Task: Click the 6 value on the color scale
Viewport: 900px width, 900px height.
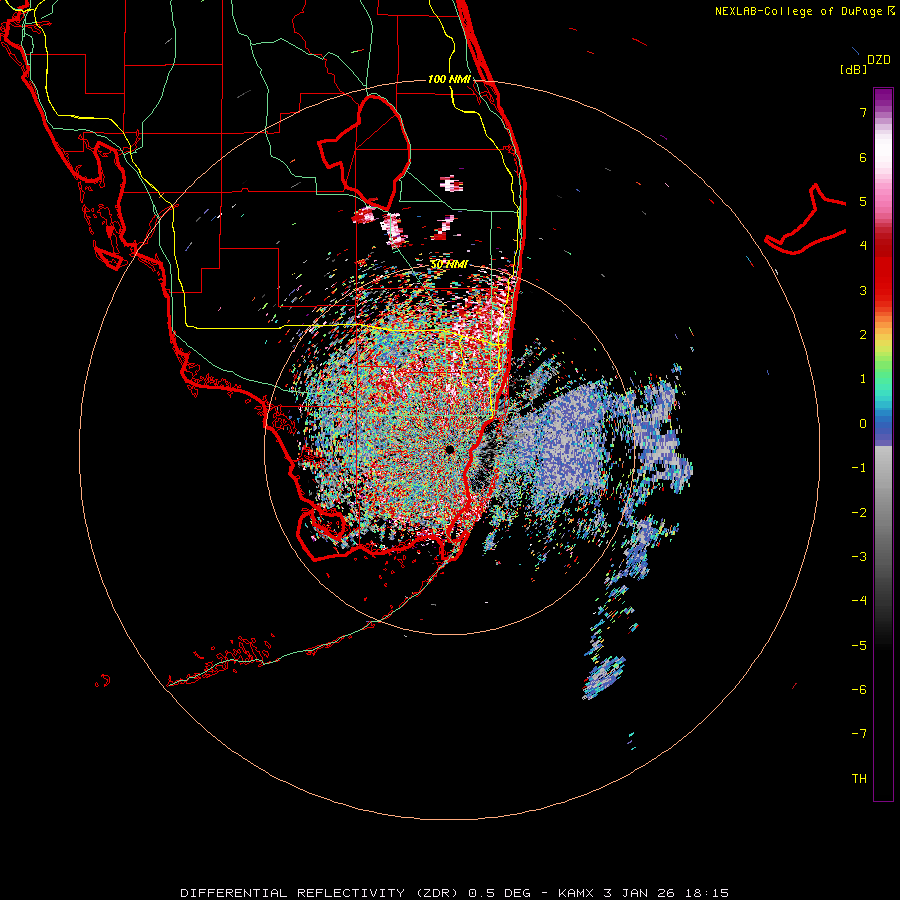Action: click(863, 157)
